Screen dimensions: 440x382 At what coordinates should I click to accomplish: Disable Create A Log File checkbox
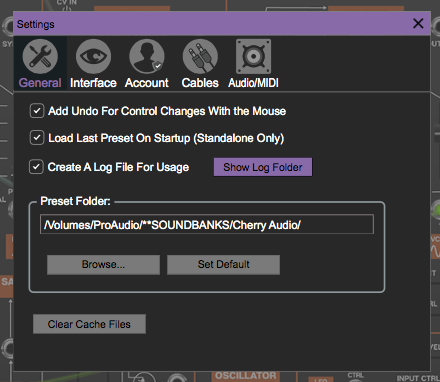click(36, 167)
